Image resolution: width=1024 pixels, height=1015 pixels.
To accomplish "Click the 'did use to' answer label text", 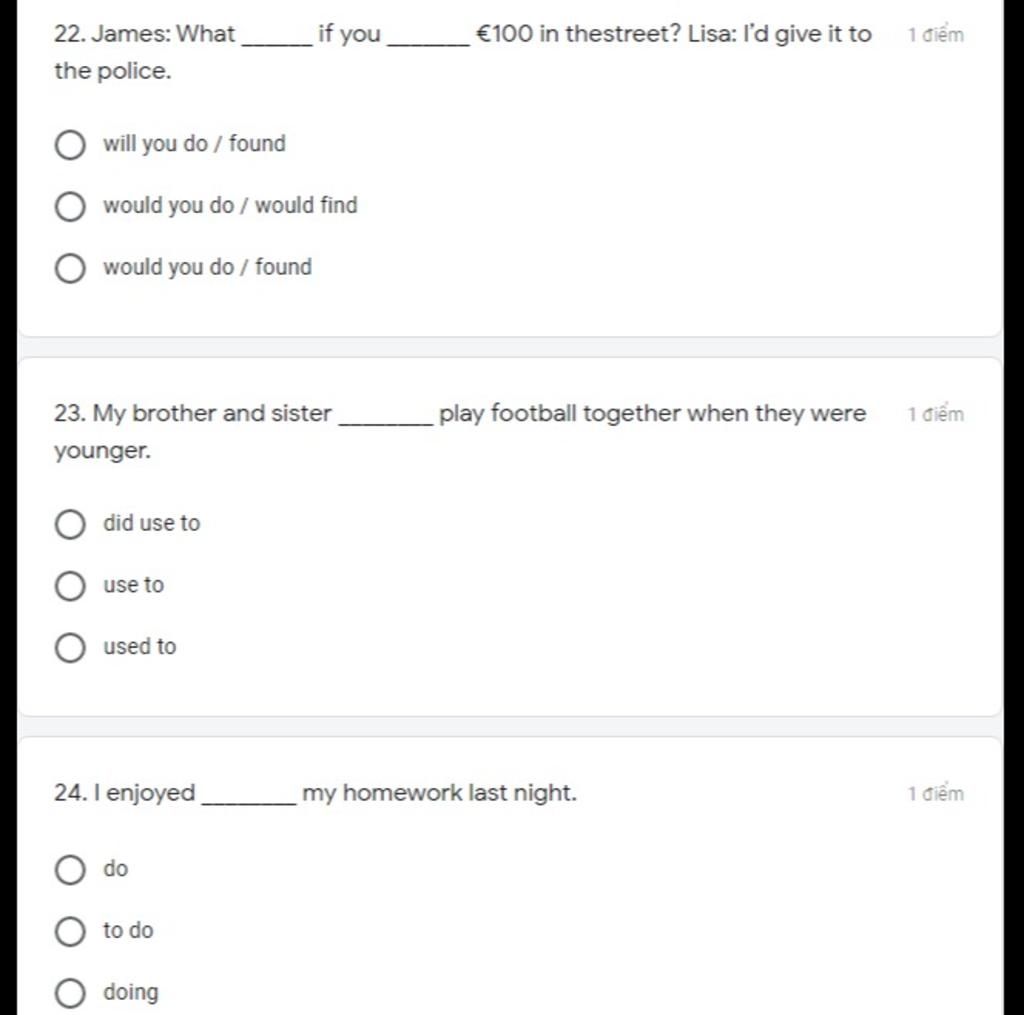I will pyautogui.click(x=151, y=523).
